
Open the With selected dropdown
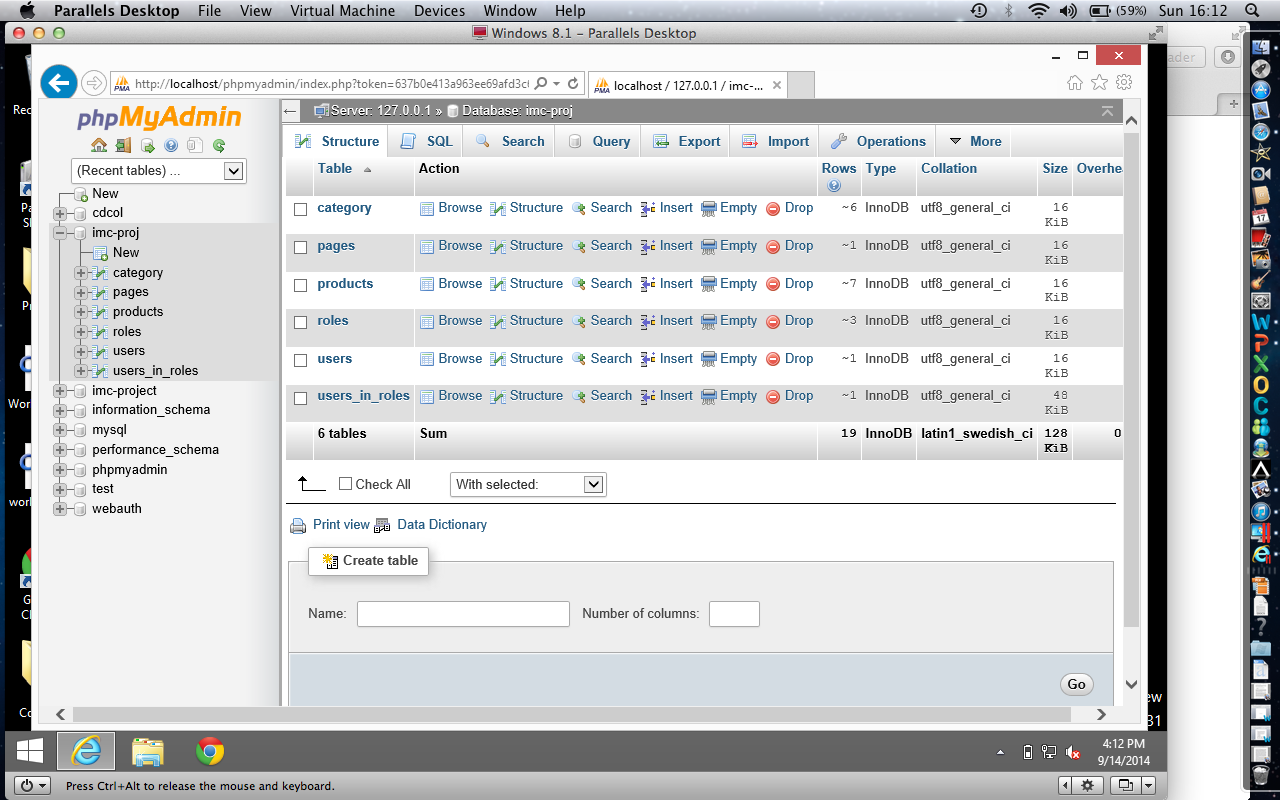tap(528, 484)
